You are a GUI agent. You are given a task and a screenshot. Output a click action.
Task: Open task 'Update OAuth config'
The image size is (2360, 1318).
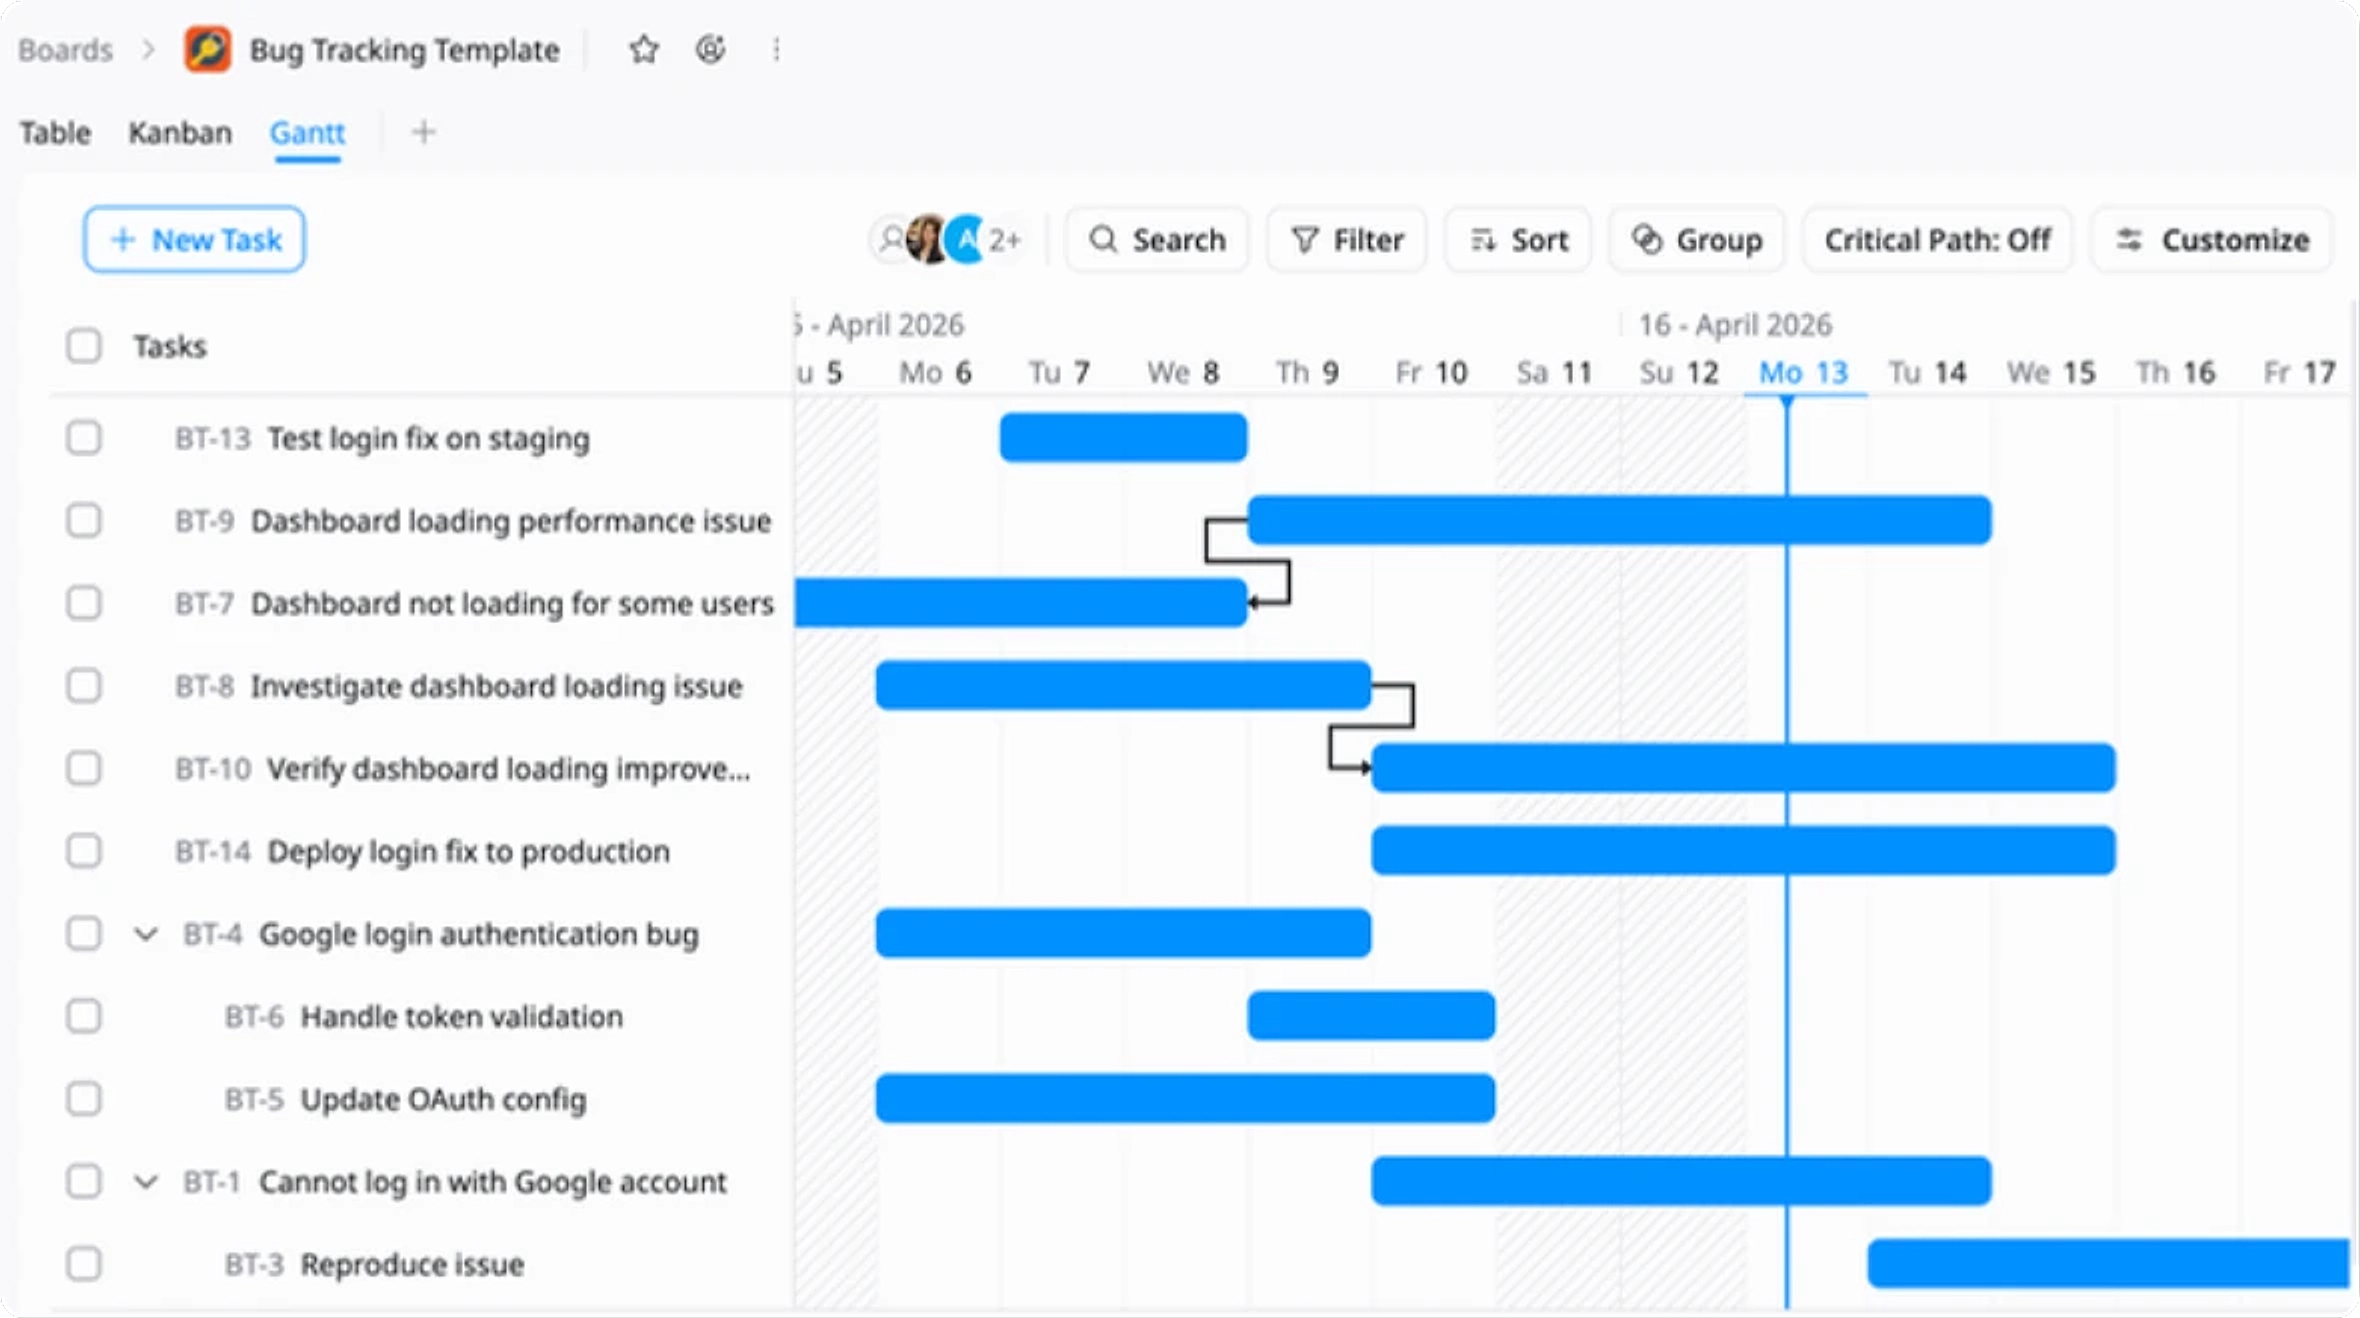click(444, 1099)
